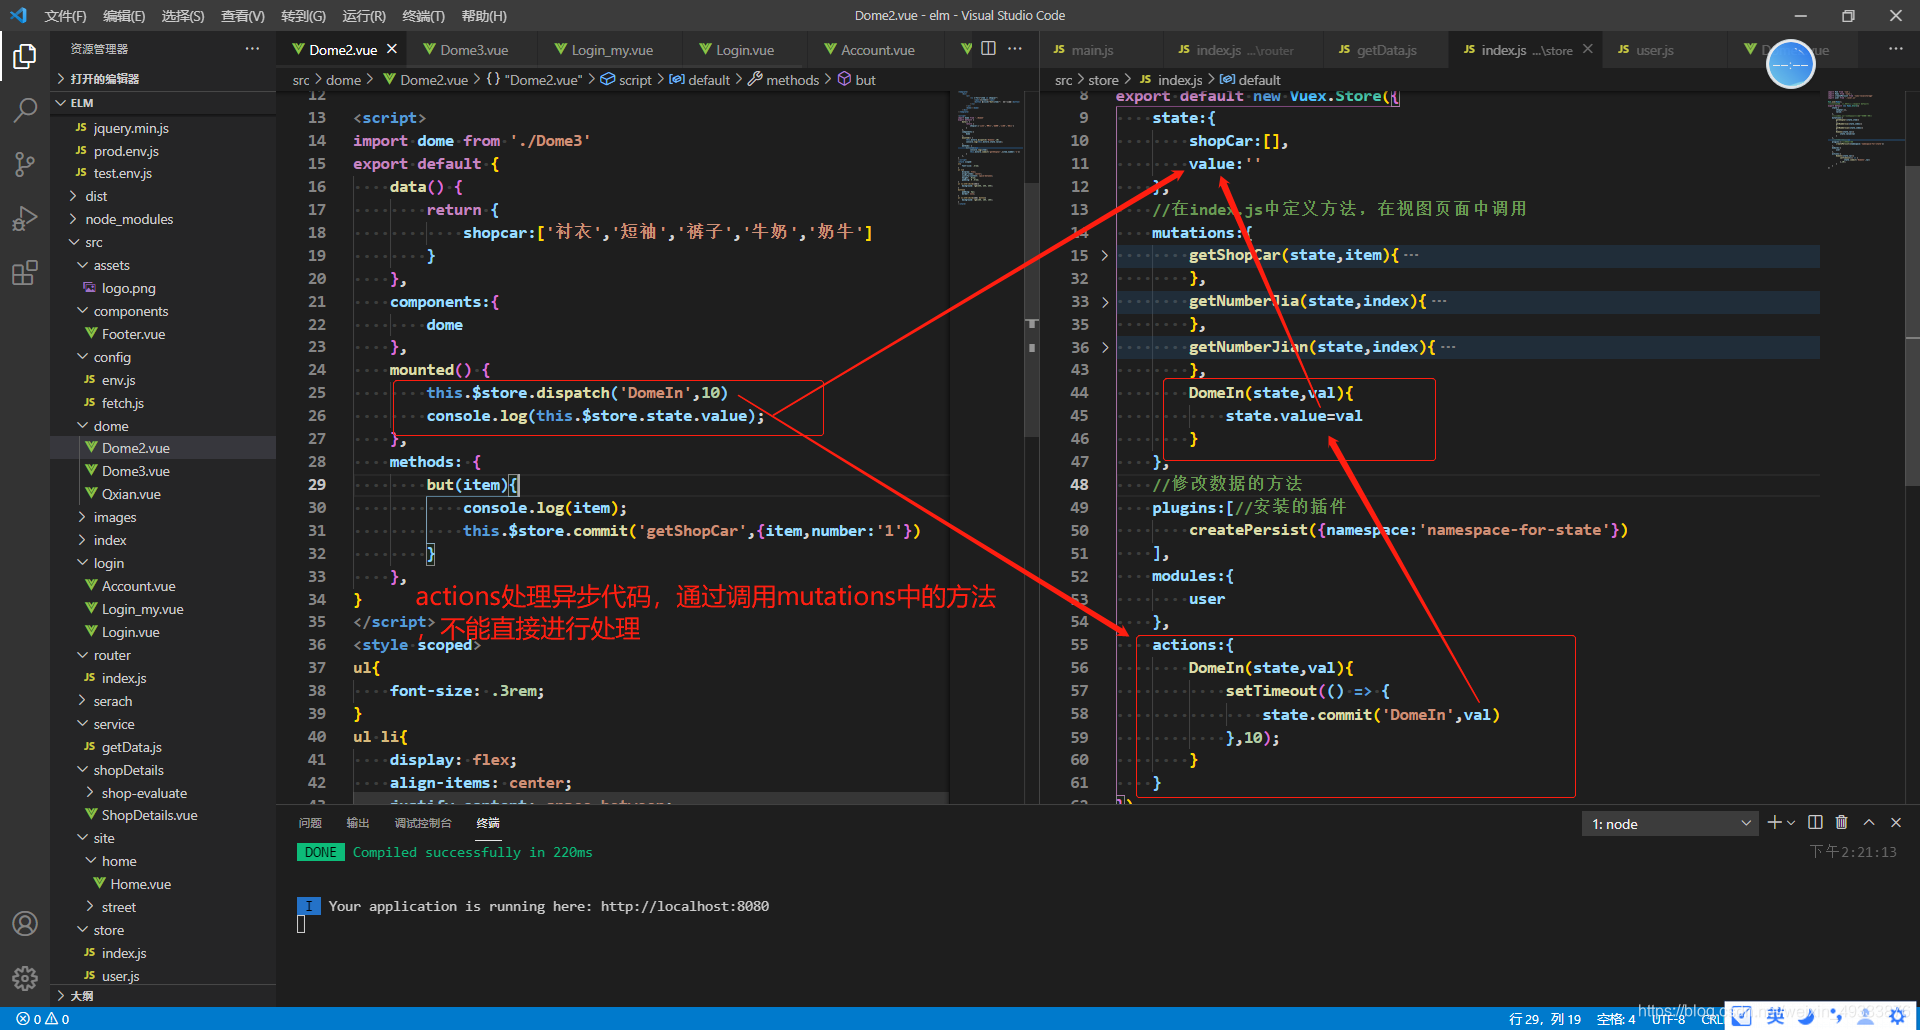Open right editor group More Actions menu
1920x1030 pixels.
click(1895, 49)
